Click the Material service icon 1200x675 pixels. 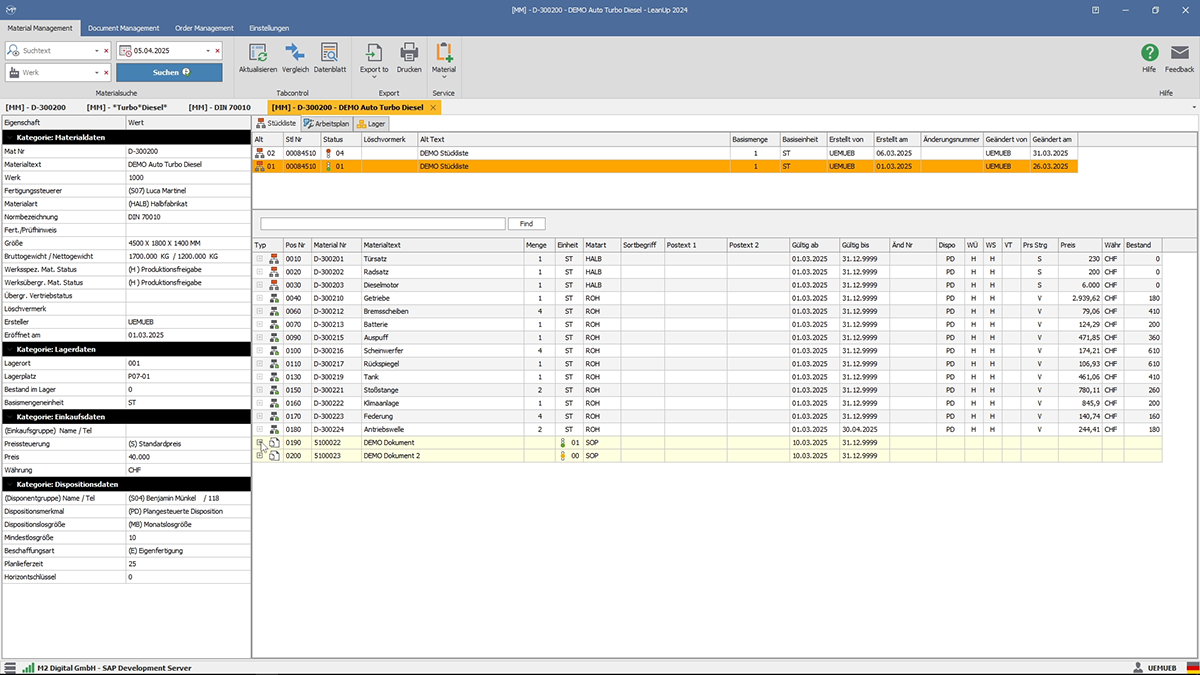[443, 55]
